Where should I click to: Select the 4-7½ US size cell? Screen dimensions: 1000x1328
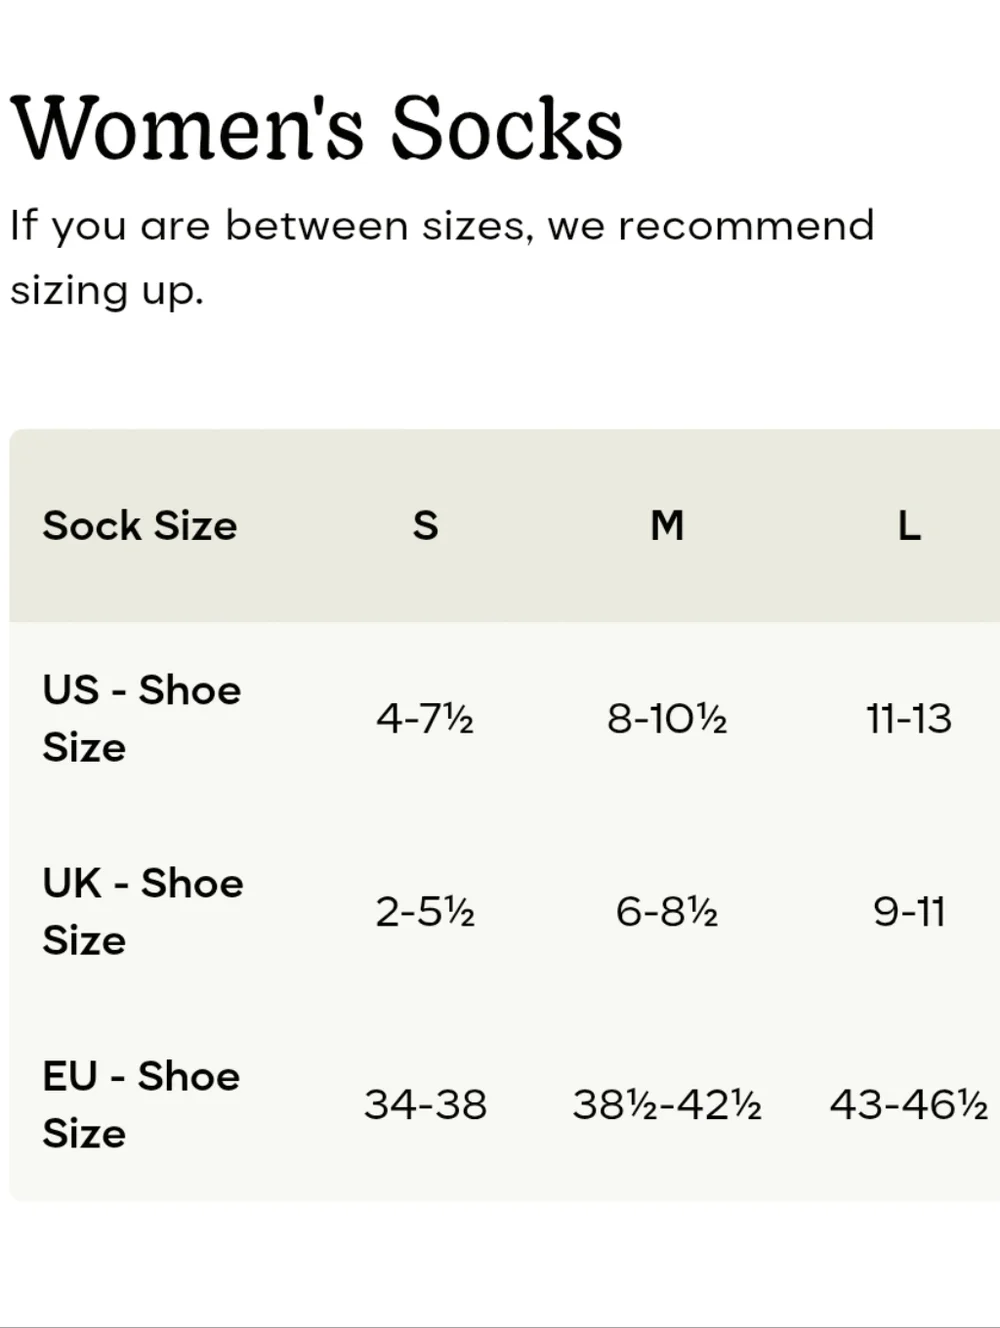pyautogui.click(x=425, y=718)
